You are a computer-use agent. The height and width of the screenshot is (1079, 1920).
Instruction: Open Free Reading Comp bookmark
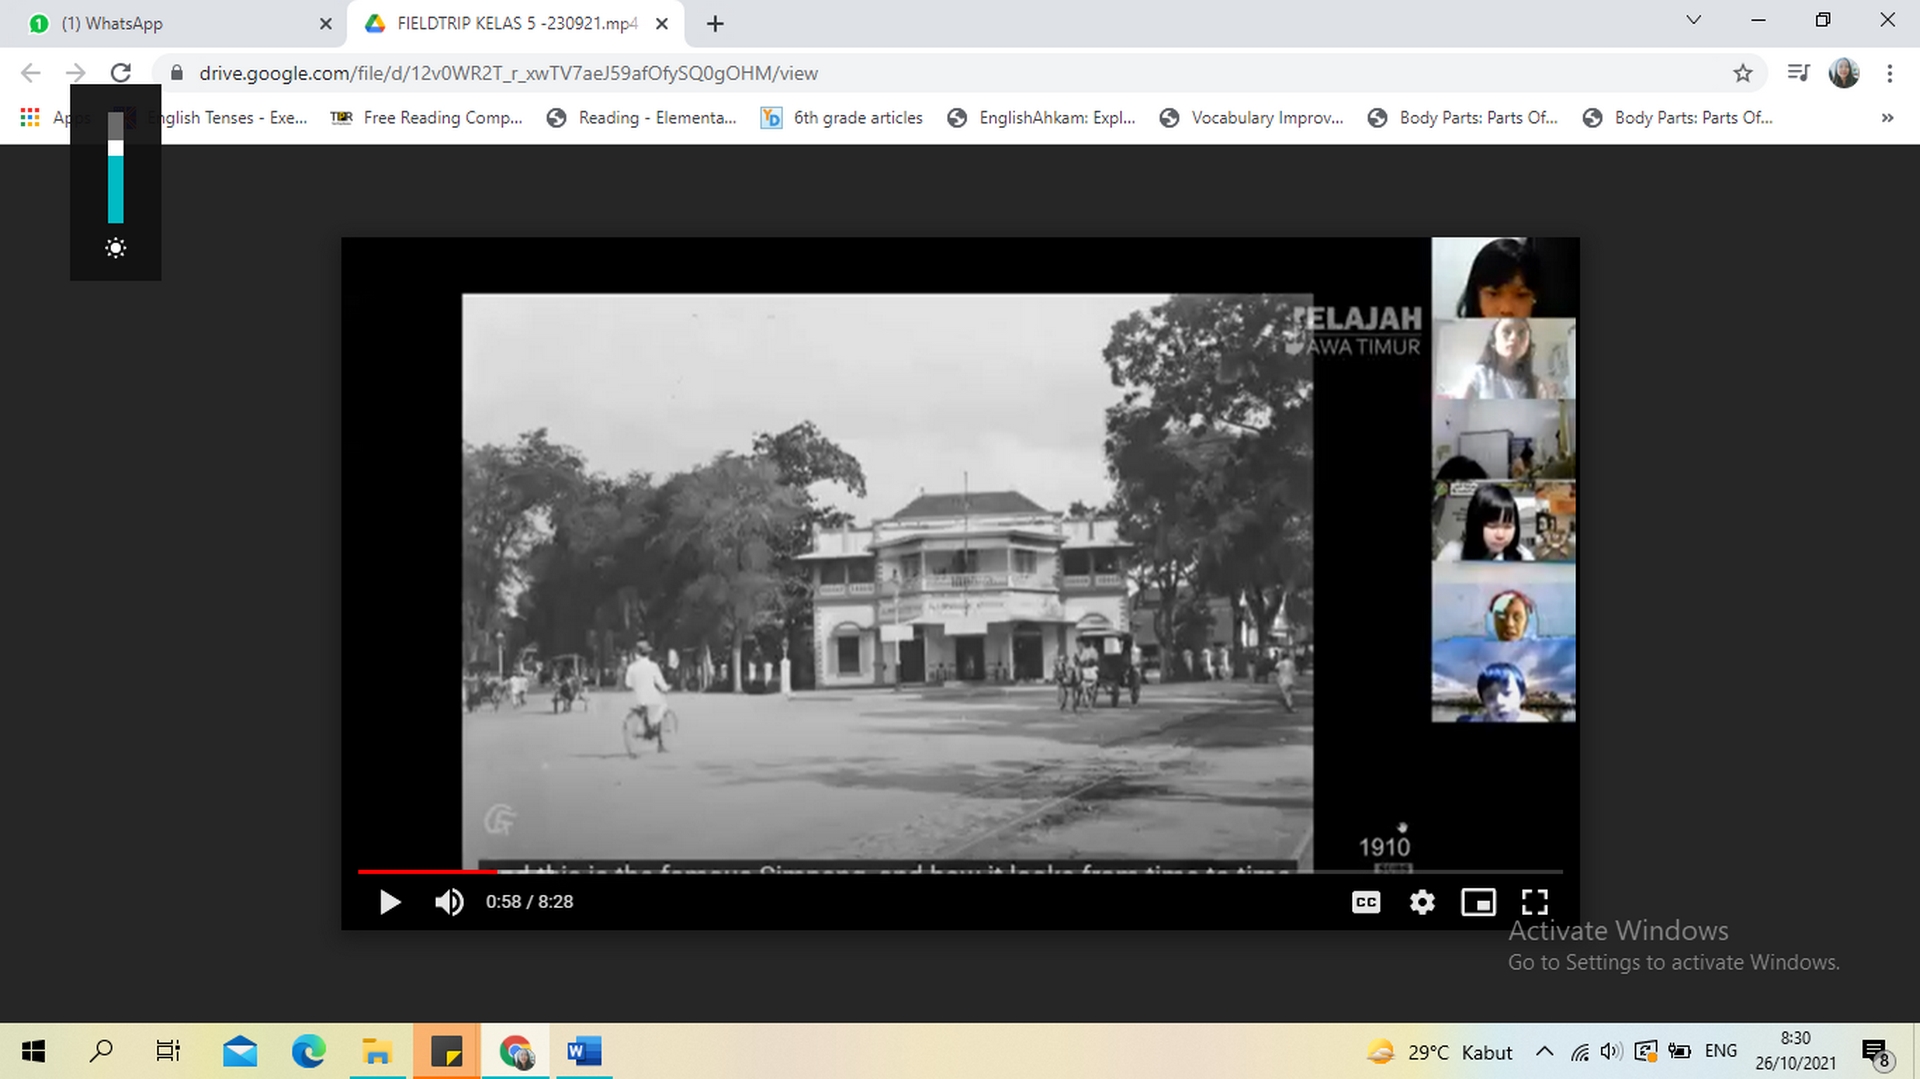427,117
